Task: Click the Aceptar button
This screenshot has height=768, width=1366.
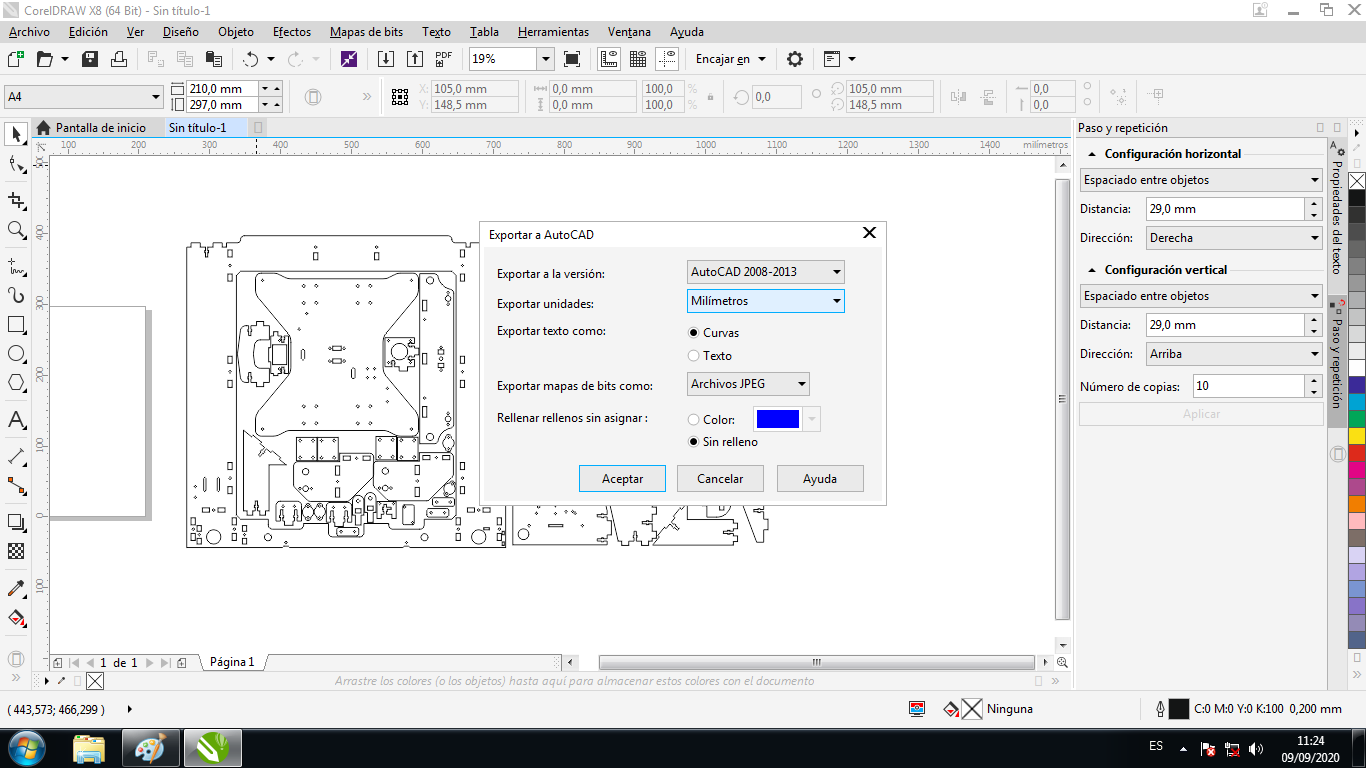Action: pyautogui.click(x=622, y=479)
